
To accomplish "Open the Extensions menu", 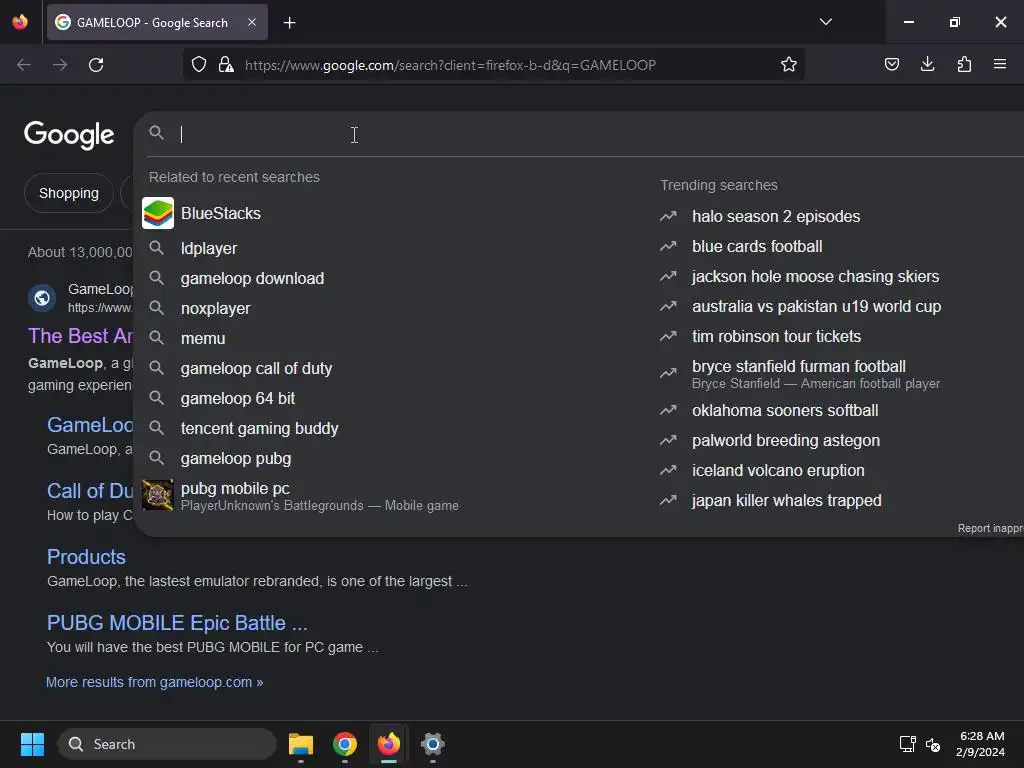I will click(x=964, y=64).
